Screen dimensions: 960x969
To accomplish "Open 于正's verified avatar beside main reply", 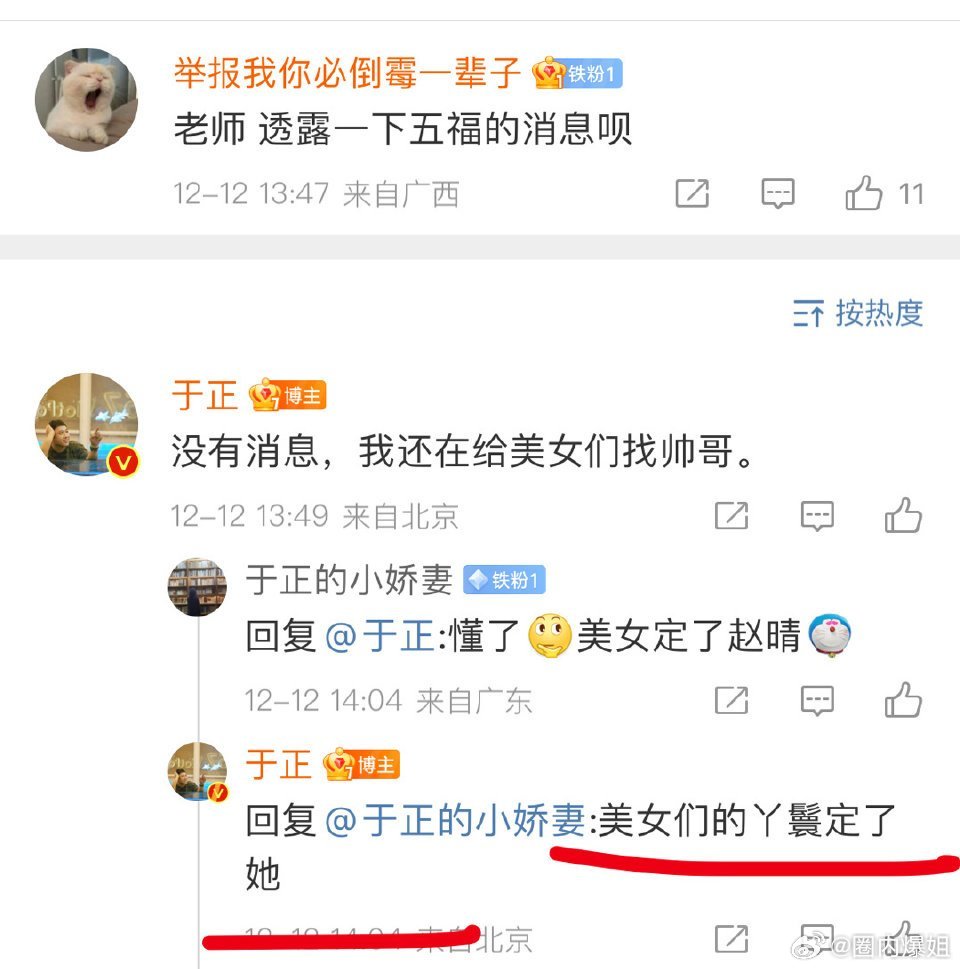I will coord(87,425).
